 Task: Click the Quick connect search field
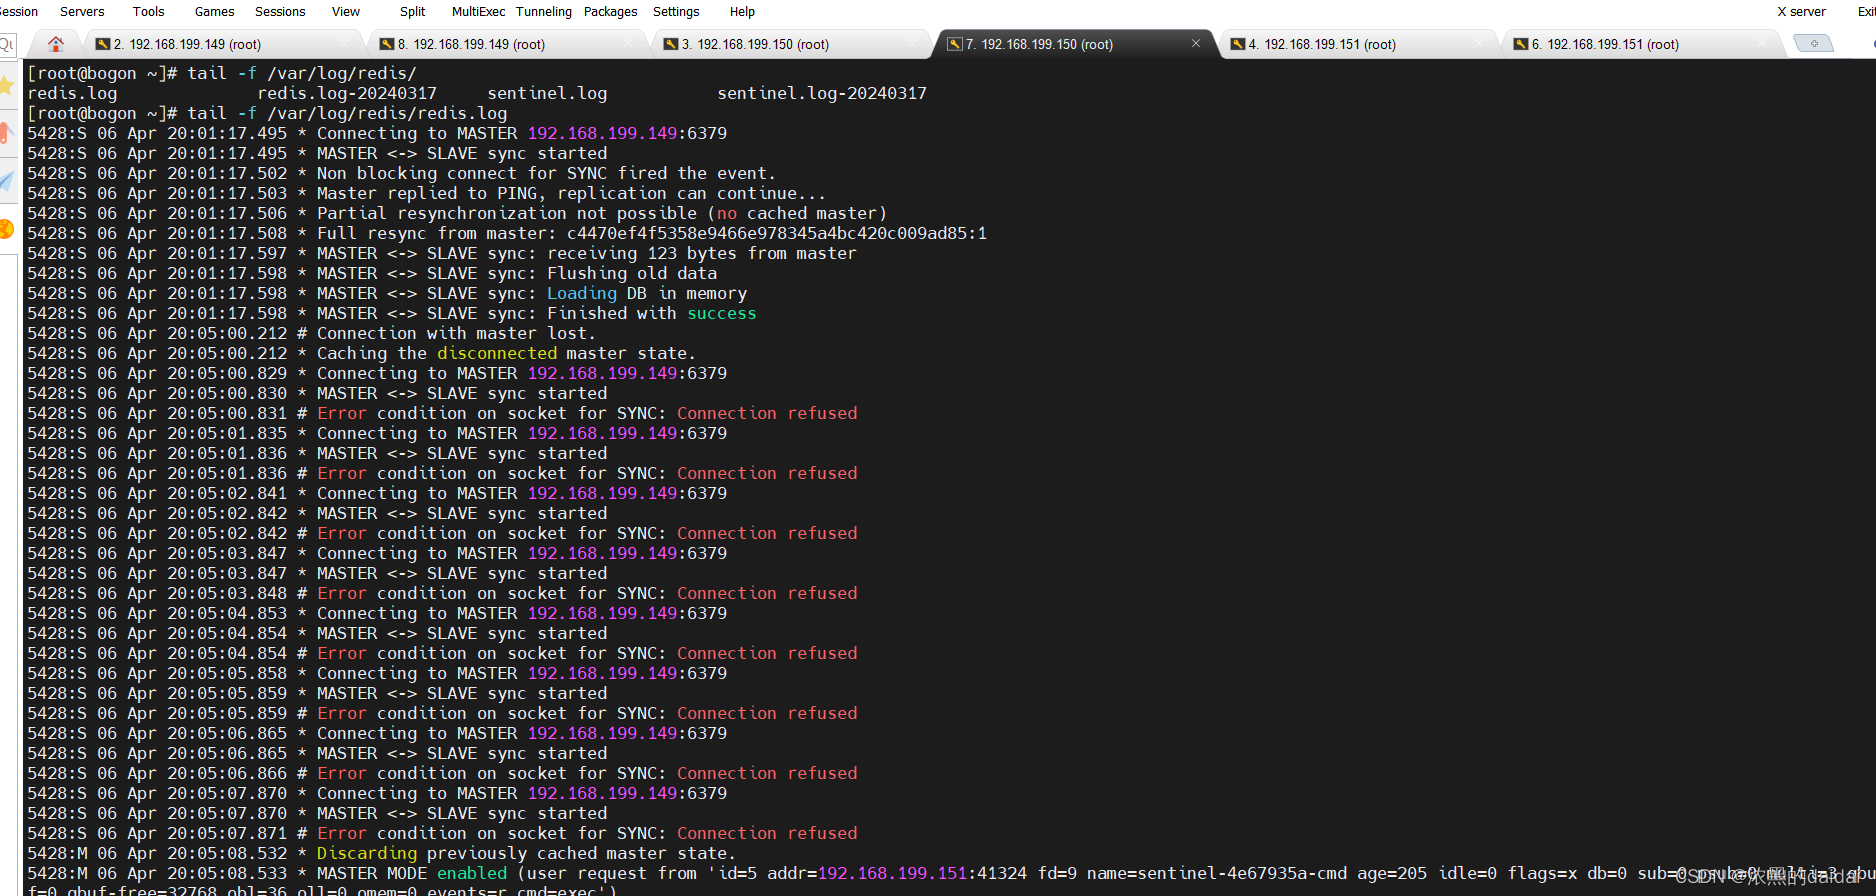8,44
